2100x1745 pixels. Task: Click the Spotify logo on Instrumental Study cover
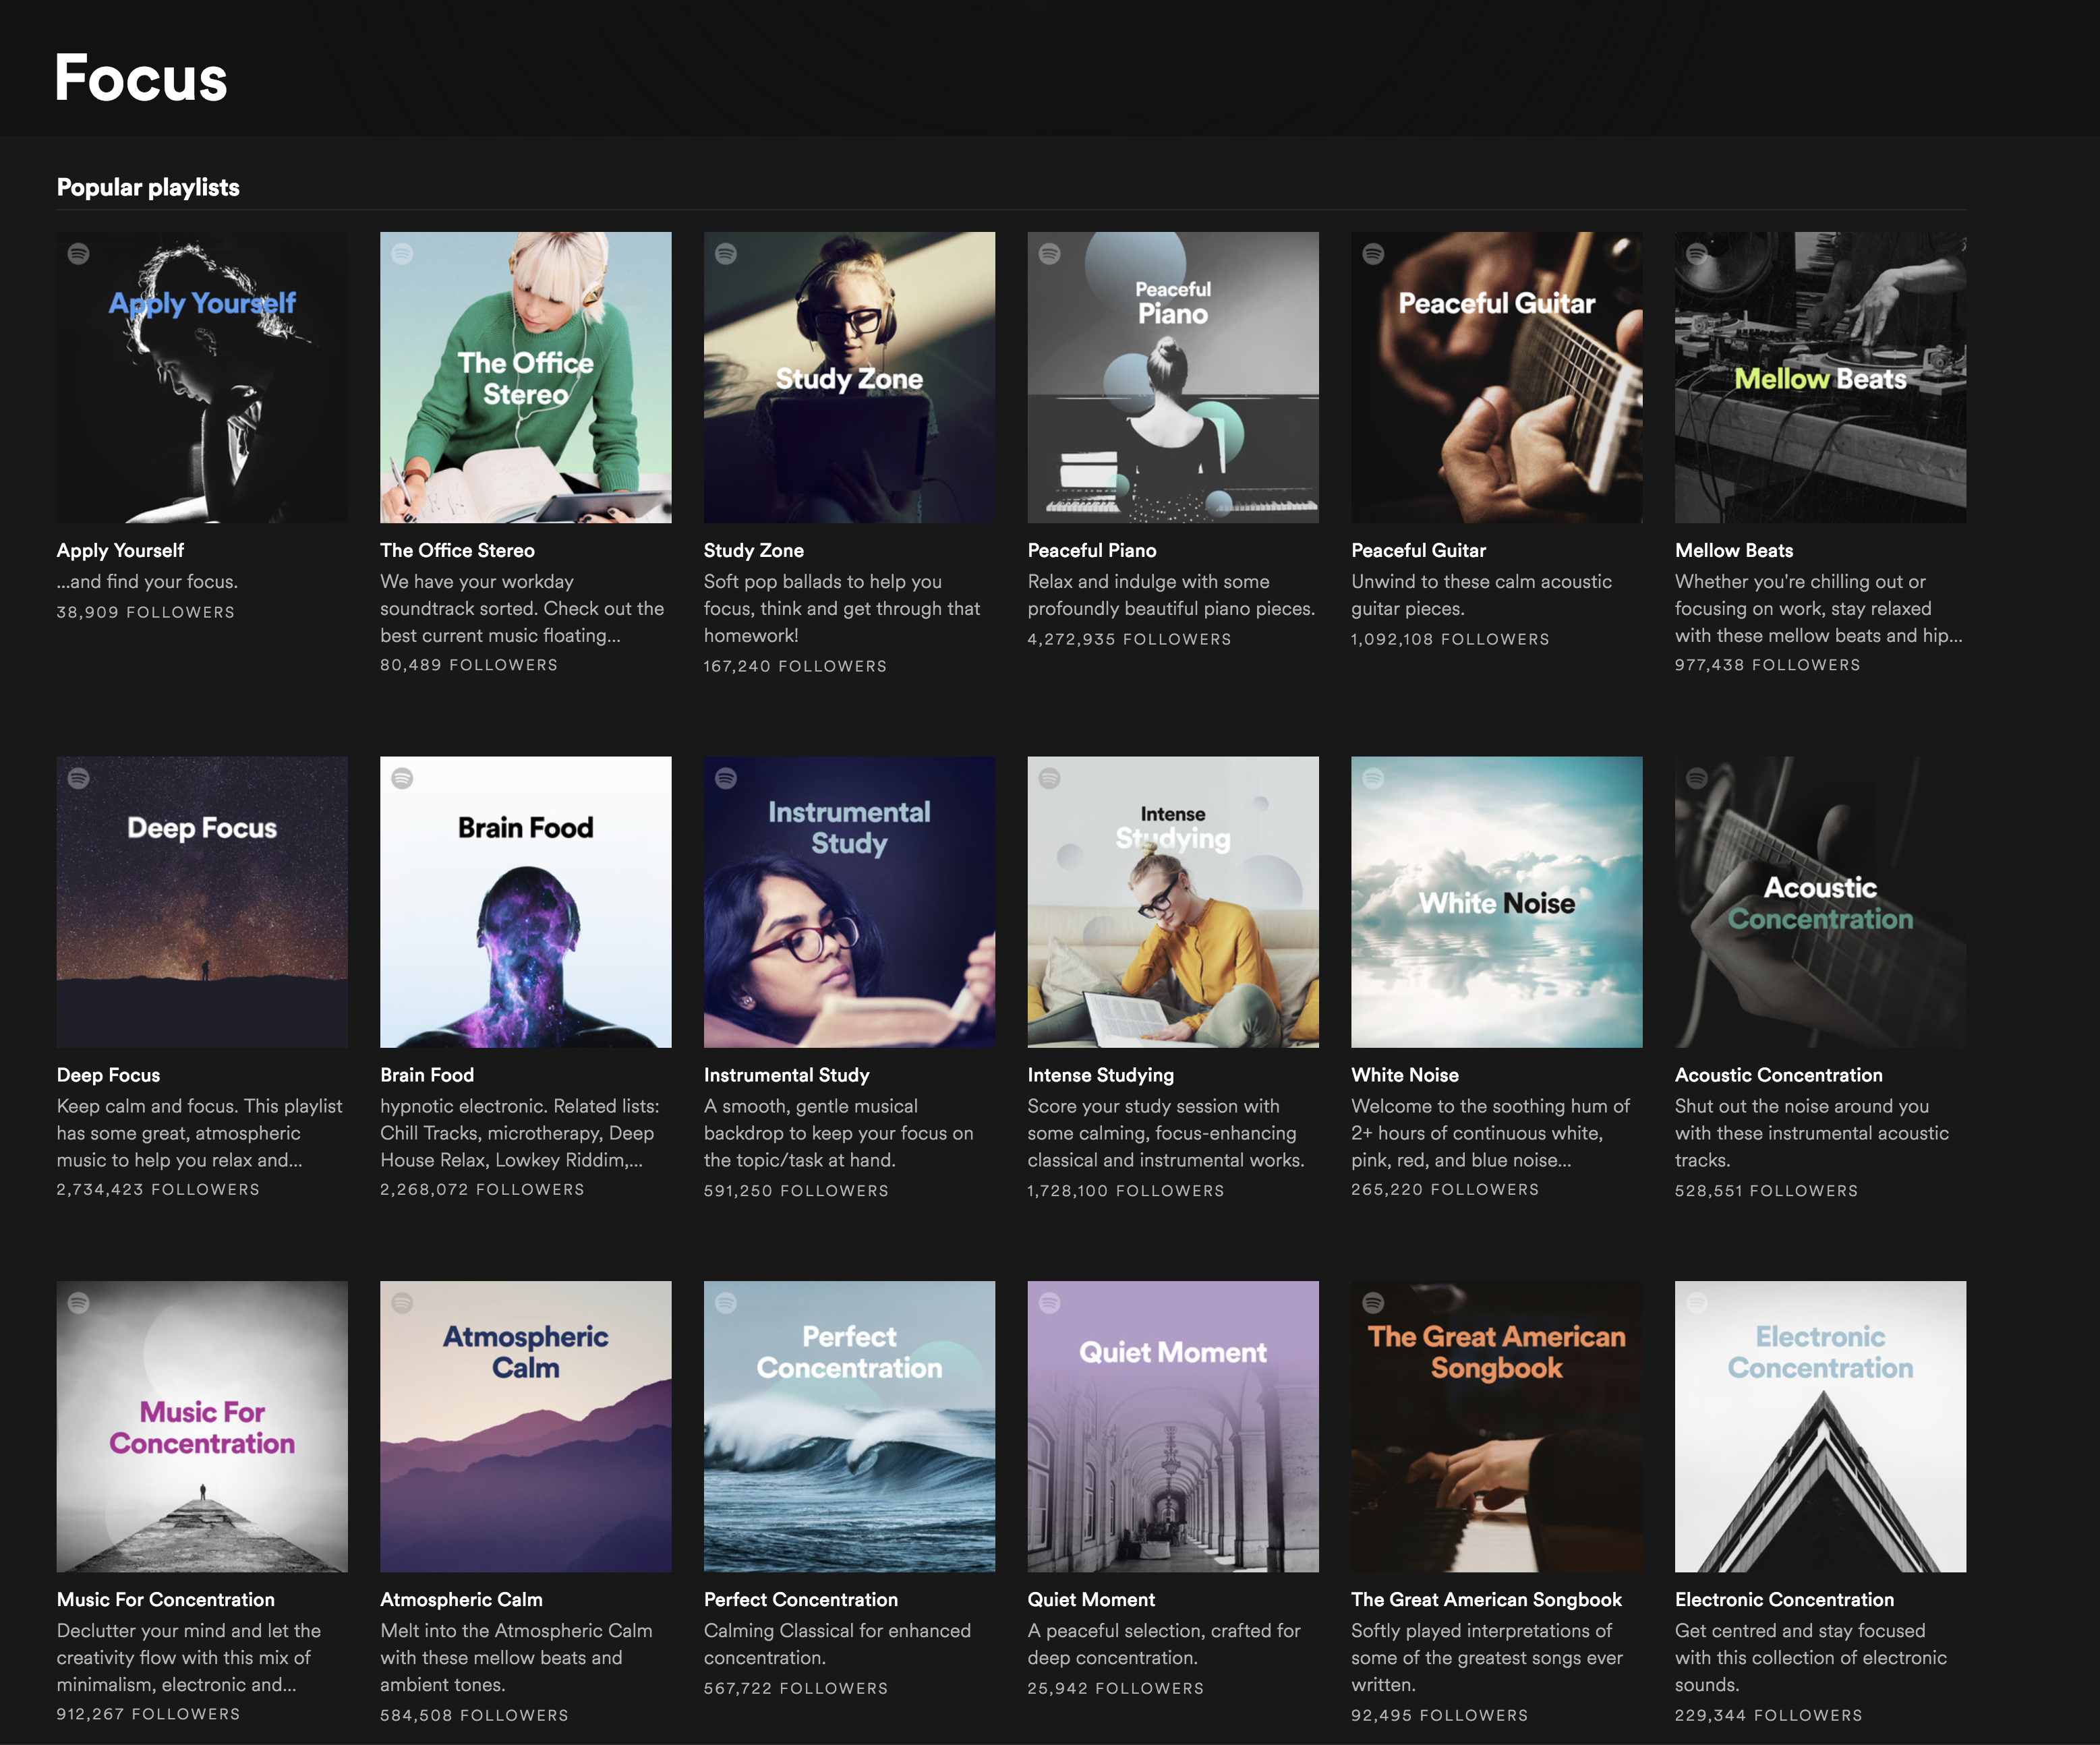(726, 778)
